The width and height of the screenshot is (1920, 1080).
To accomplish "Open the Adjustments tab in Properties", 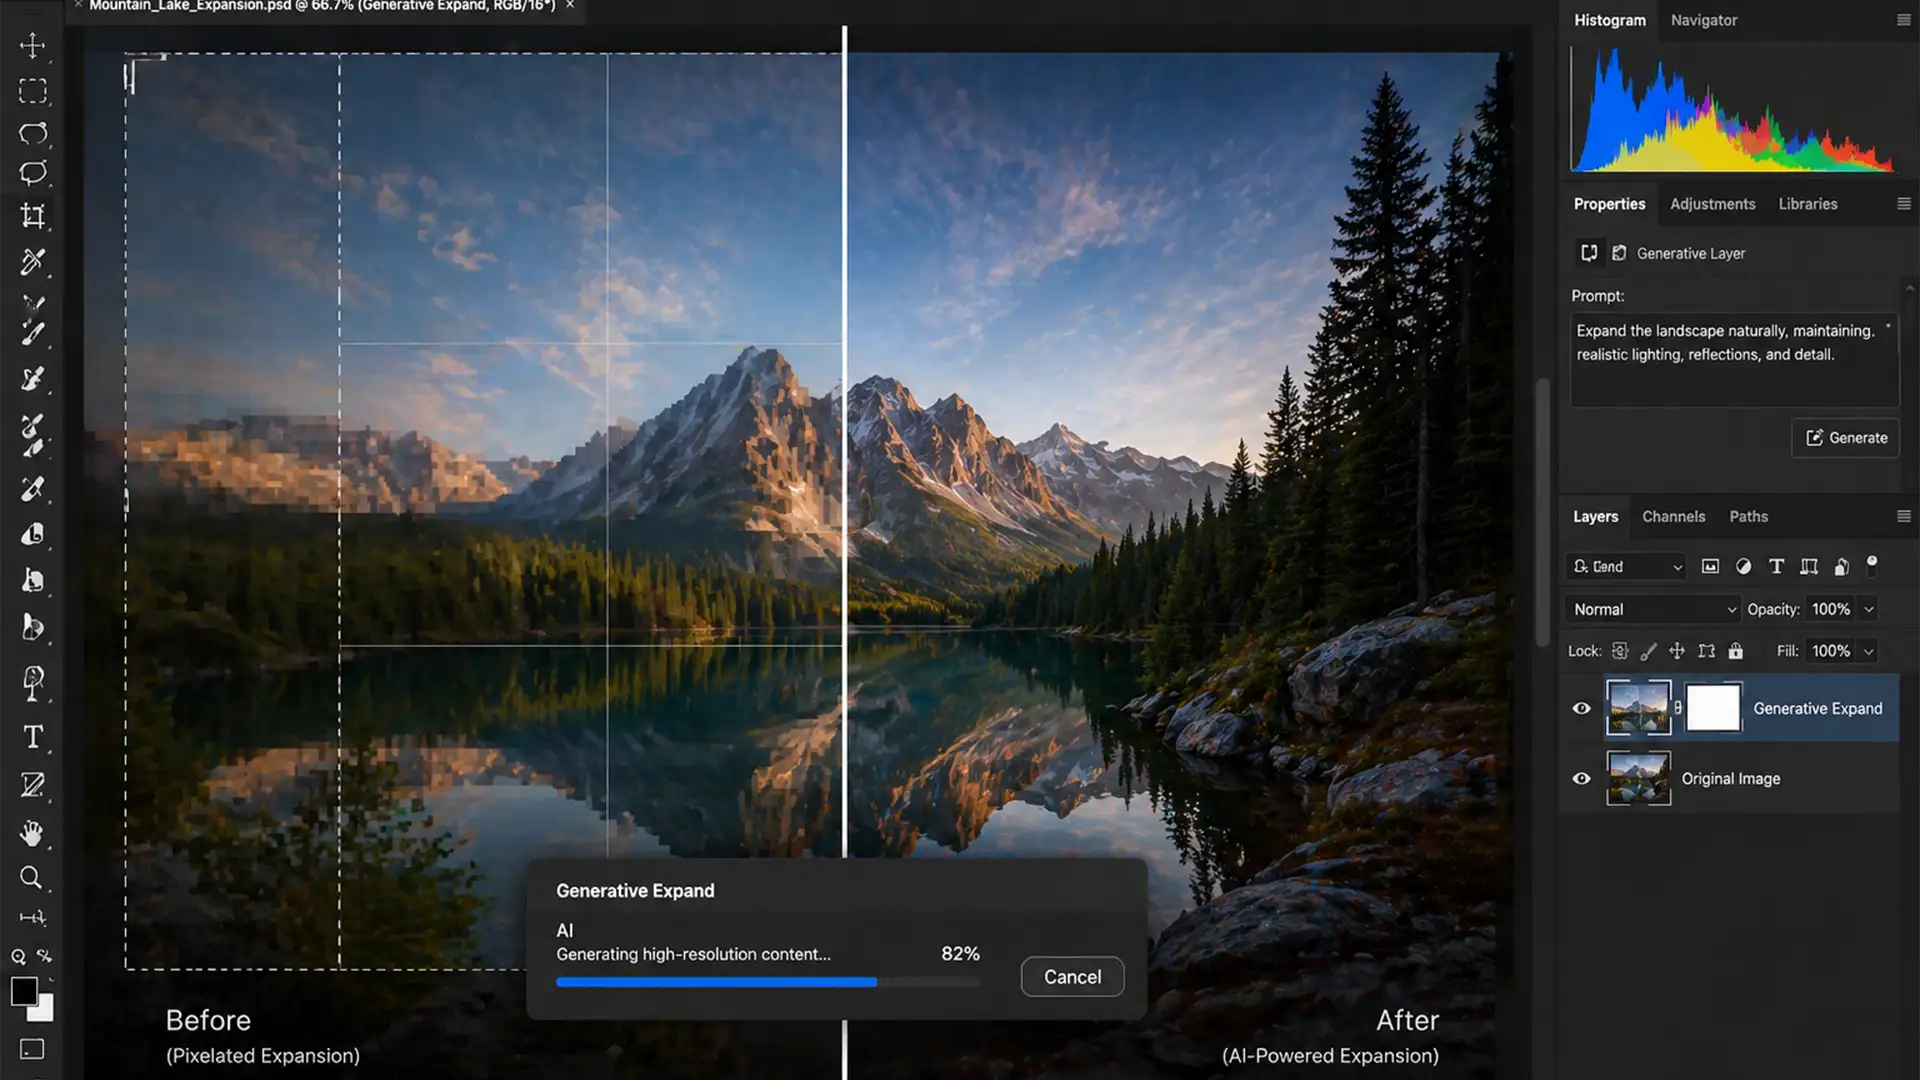I will (x=1712, y=204).
